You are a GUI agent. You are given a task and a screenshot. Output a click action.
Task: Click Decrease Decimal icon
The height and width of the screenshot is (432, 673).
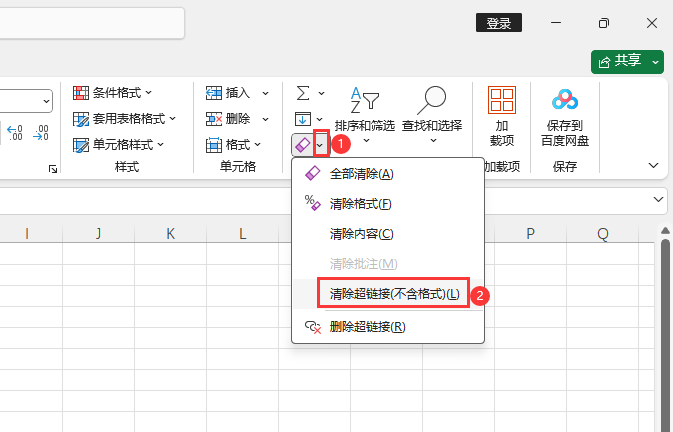(41, 133)
